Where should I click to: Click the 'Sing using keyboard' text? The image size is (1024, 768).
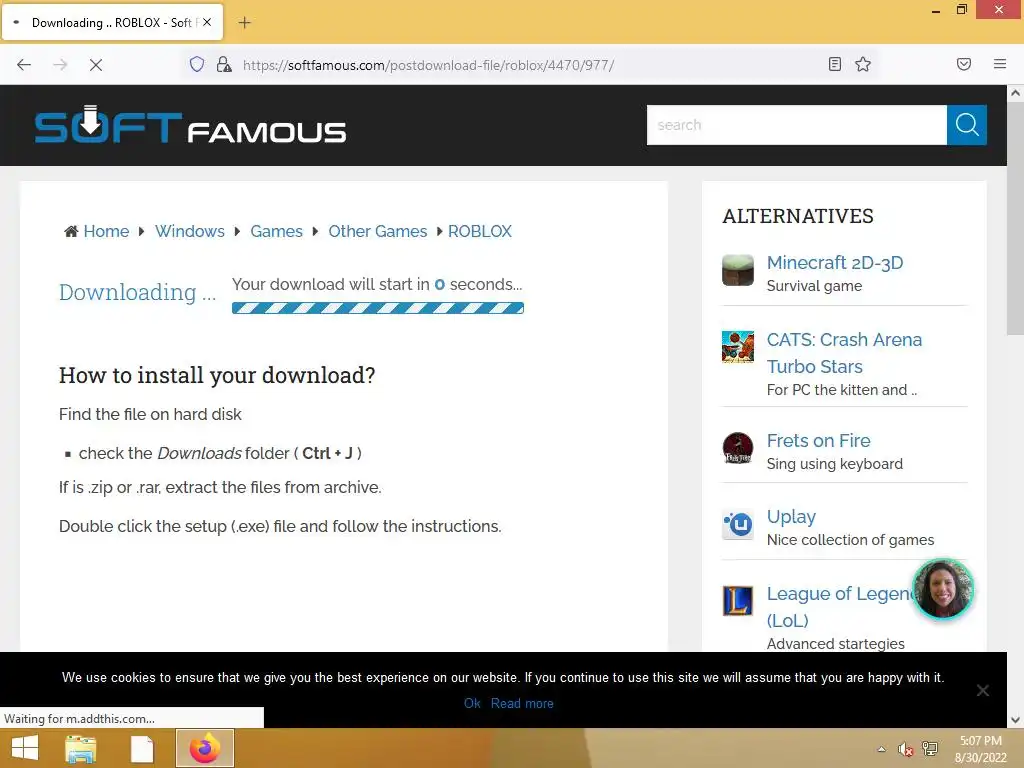click(x=835, y=464)
